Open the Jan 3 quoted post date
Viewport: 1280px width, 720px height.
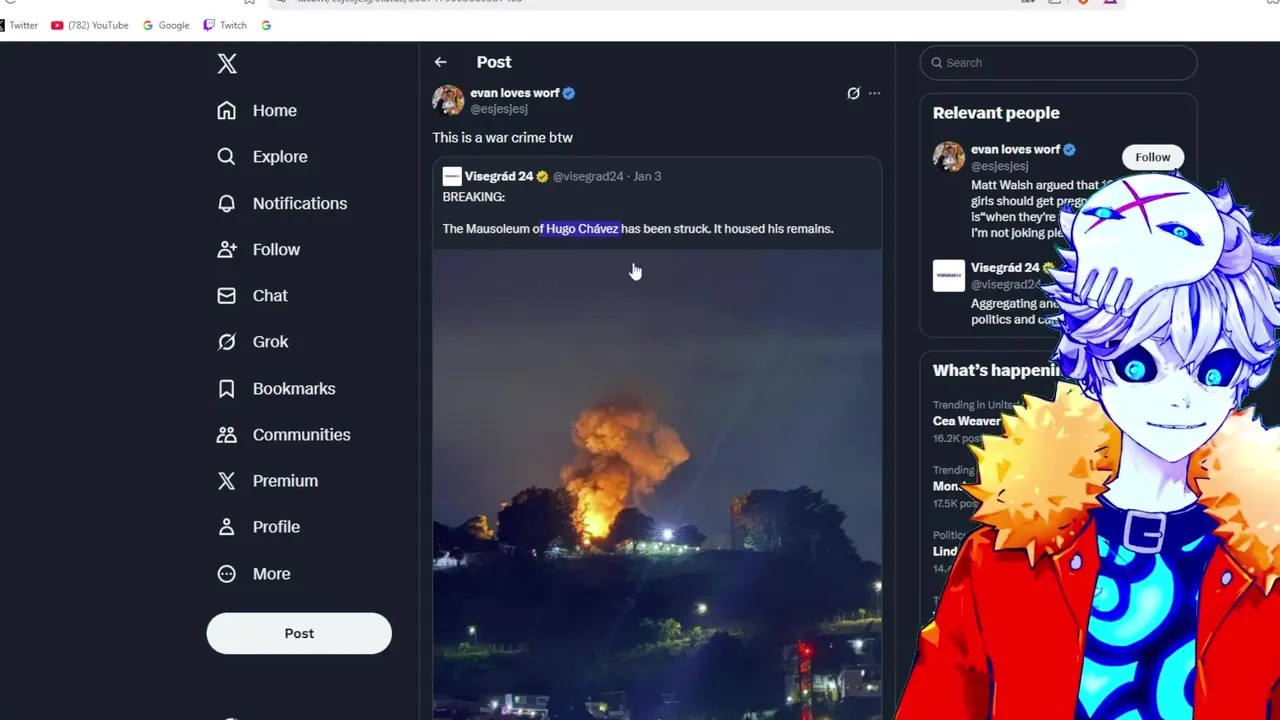pyautogui.click(x=647, y=176)
